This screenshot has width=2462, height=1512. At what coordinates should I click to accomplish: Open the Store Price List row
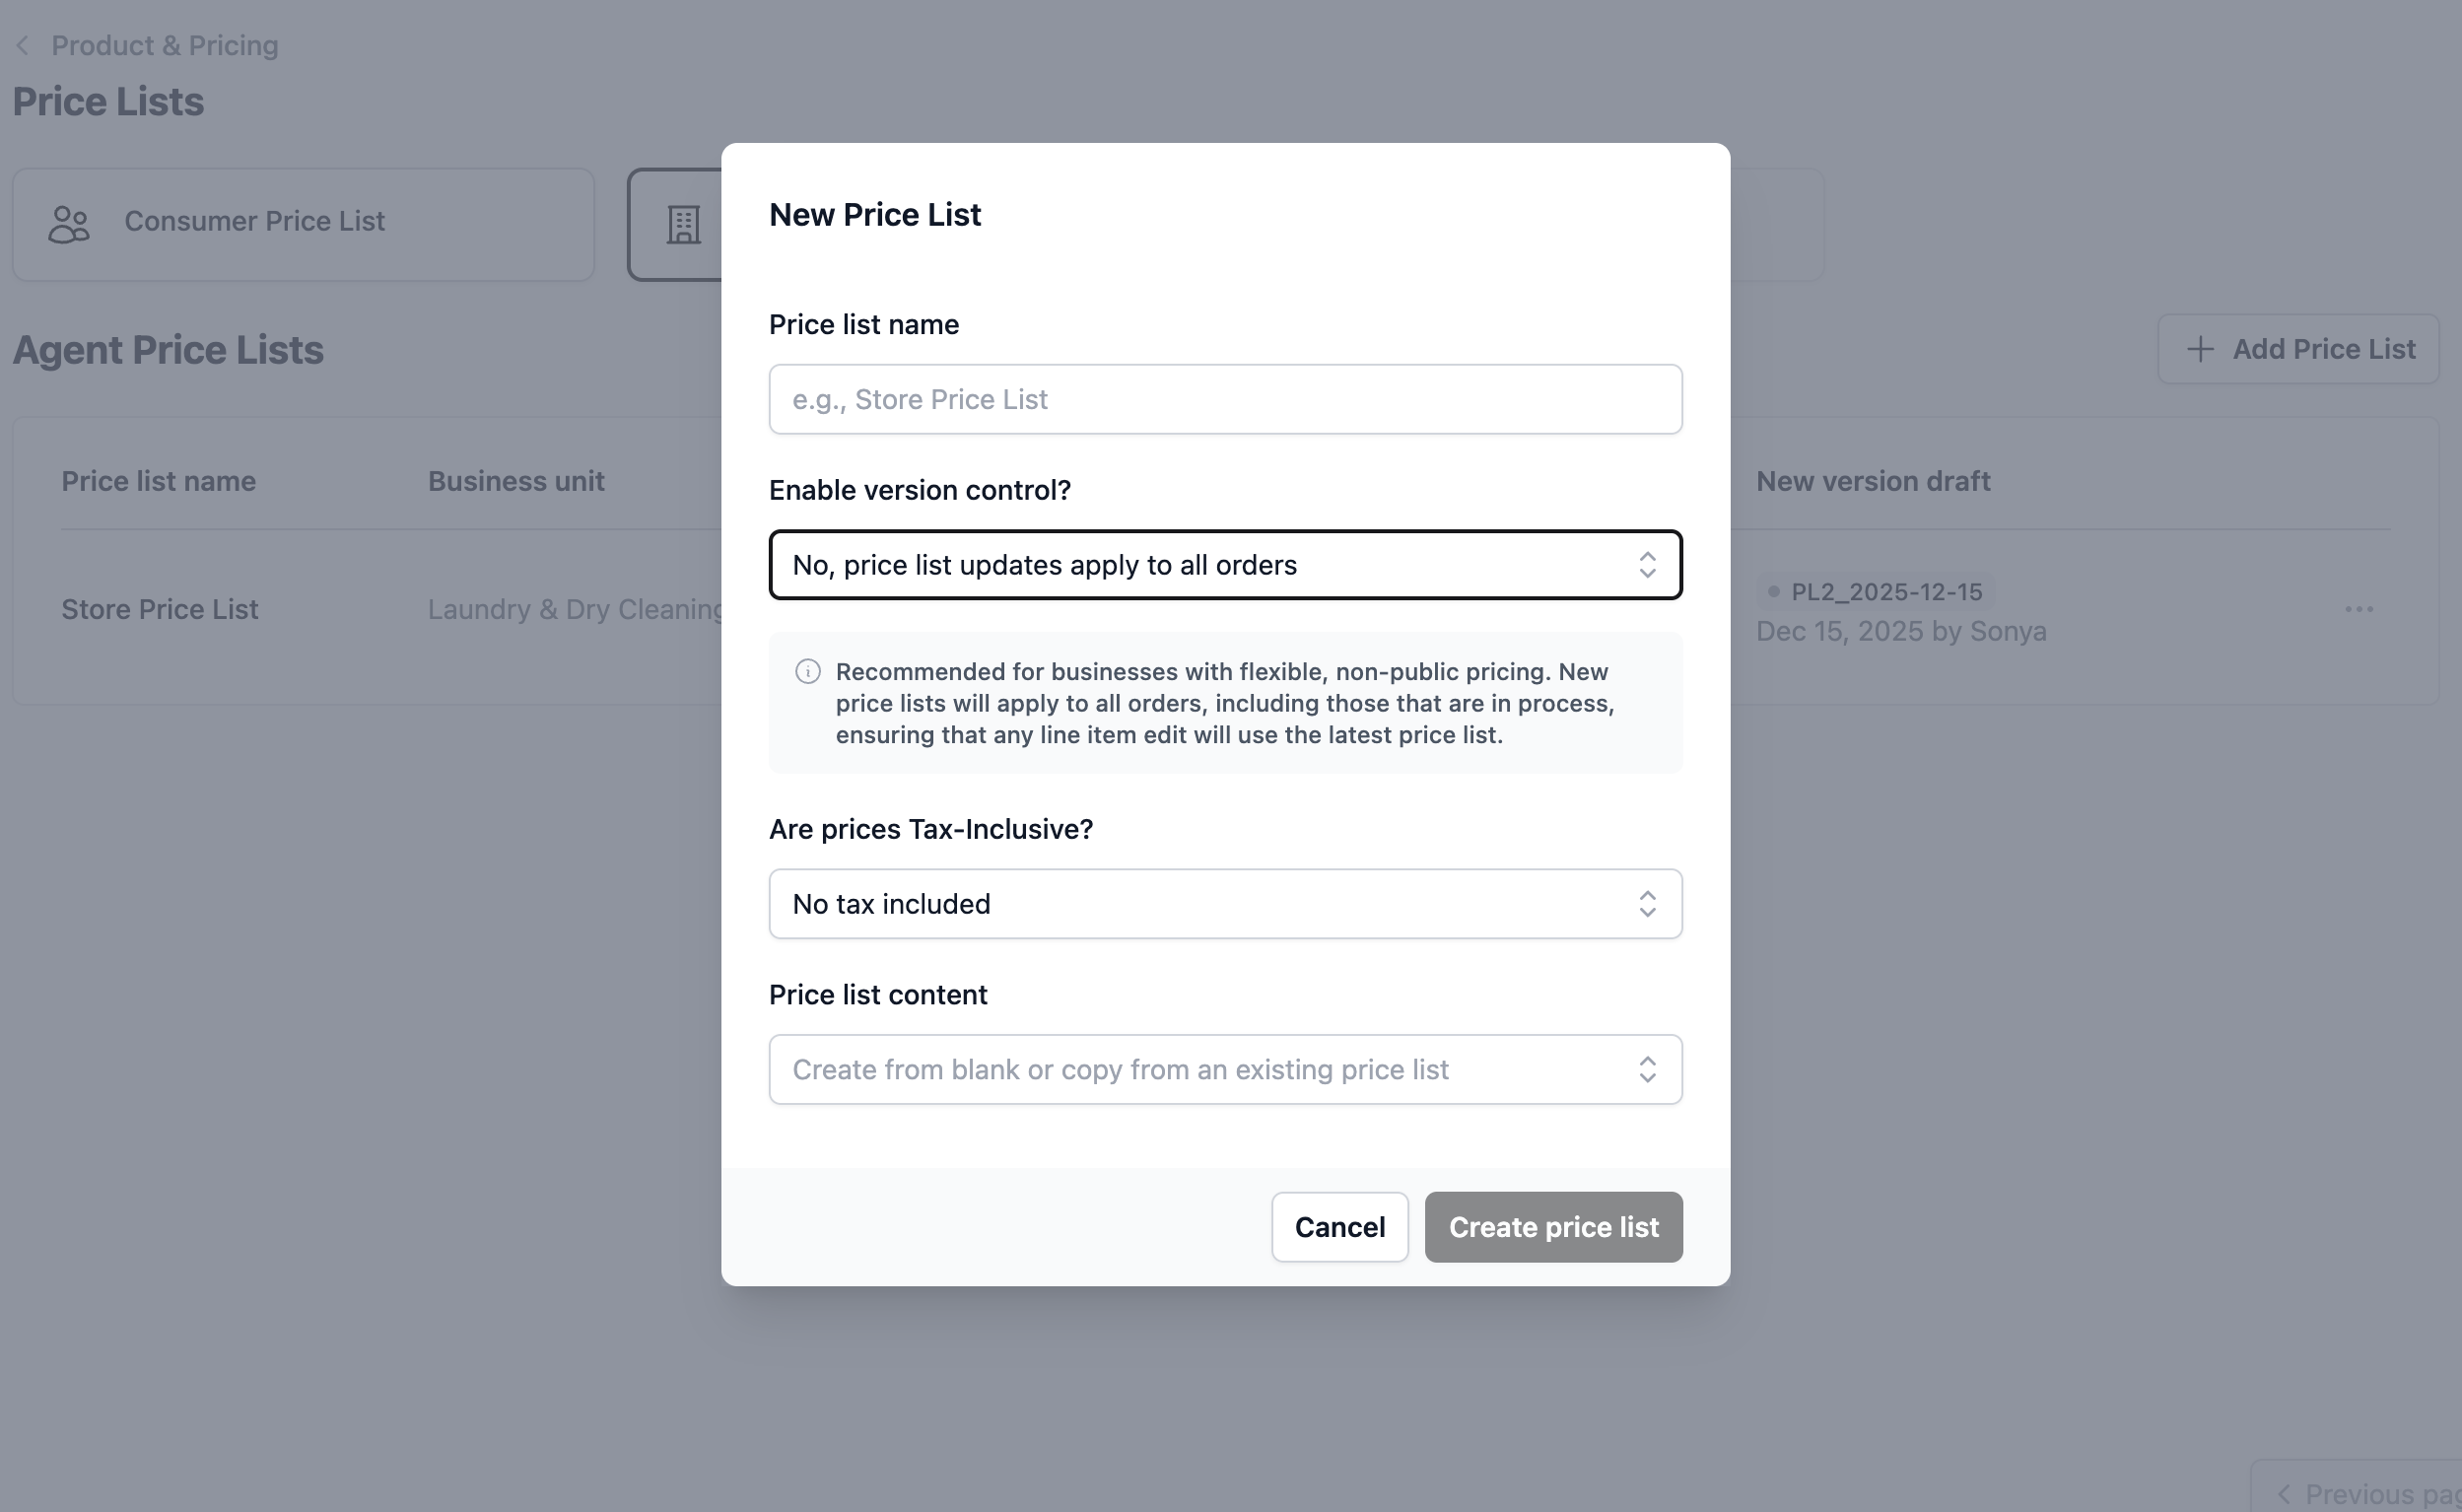(160, 609)
